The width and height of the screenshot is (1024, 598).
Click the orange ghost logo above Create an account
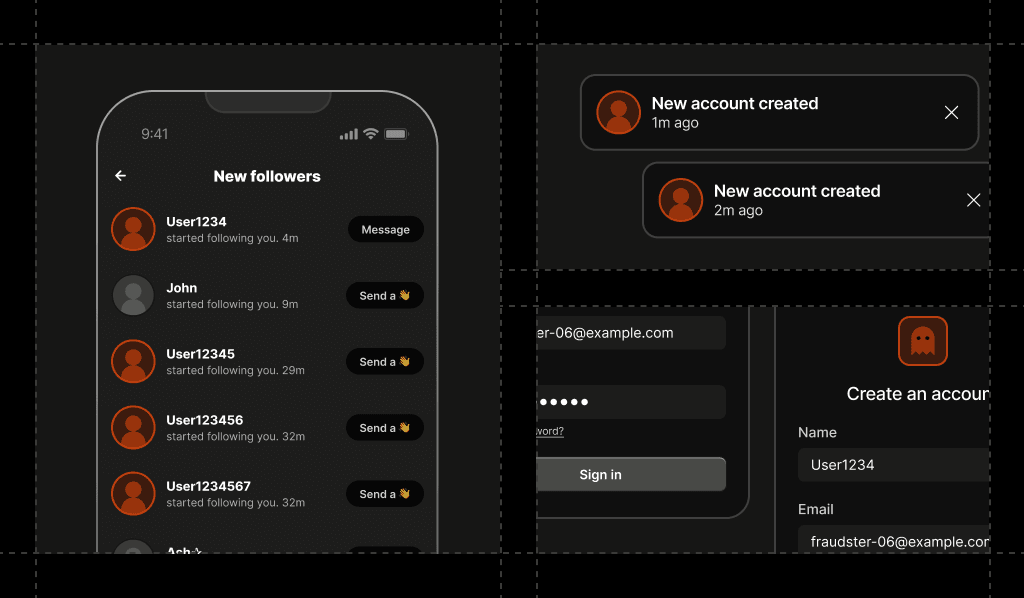[922, 341]
